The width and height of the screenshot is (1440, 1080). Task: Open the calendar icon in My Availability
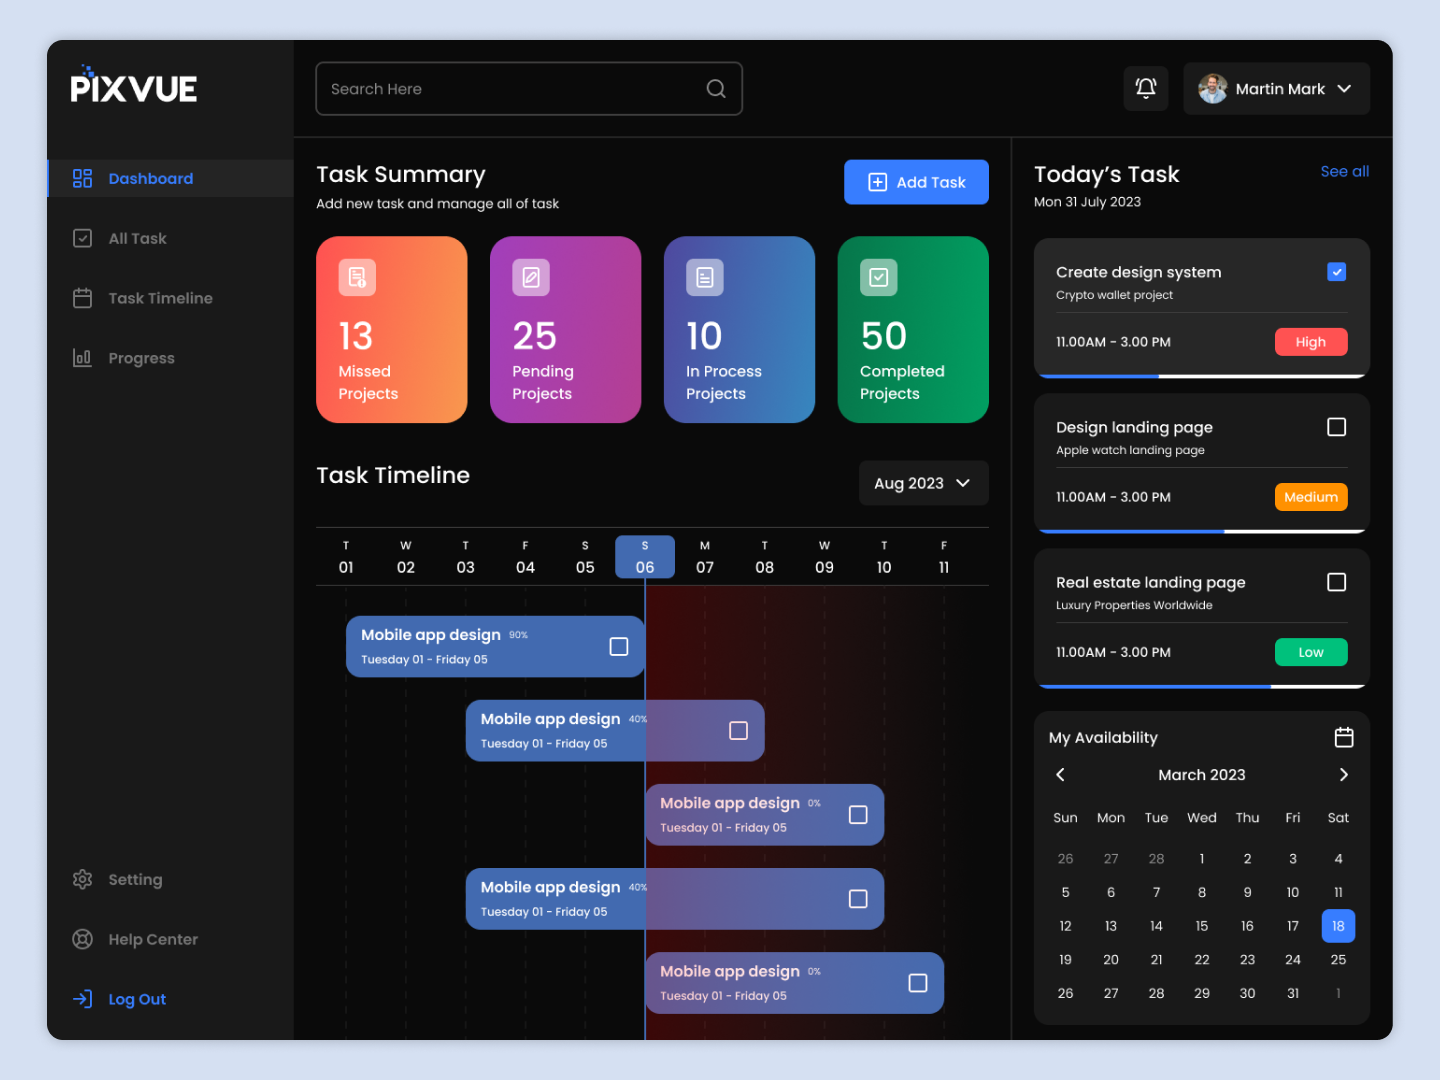(1344, 737)
